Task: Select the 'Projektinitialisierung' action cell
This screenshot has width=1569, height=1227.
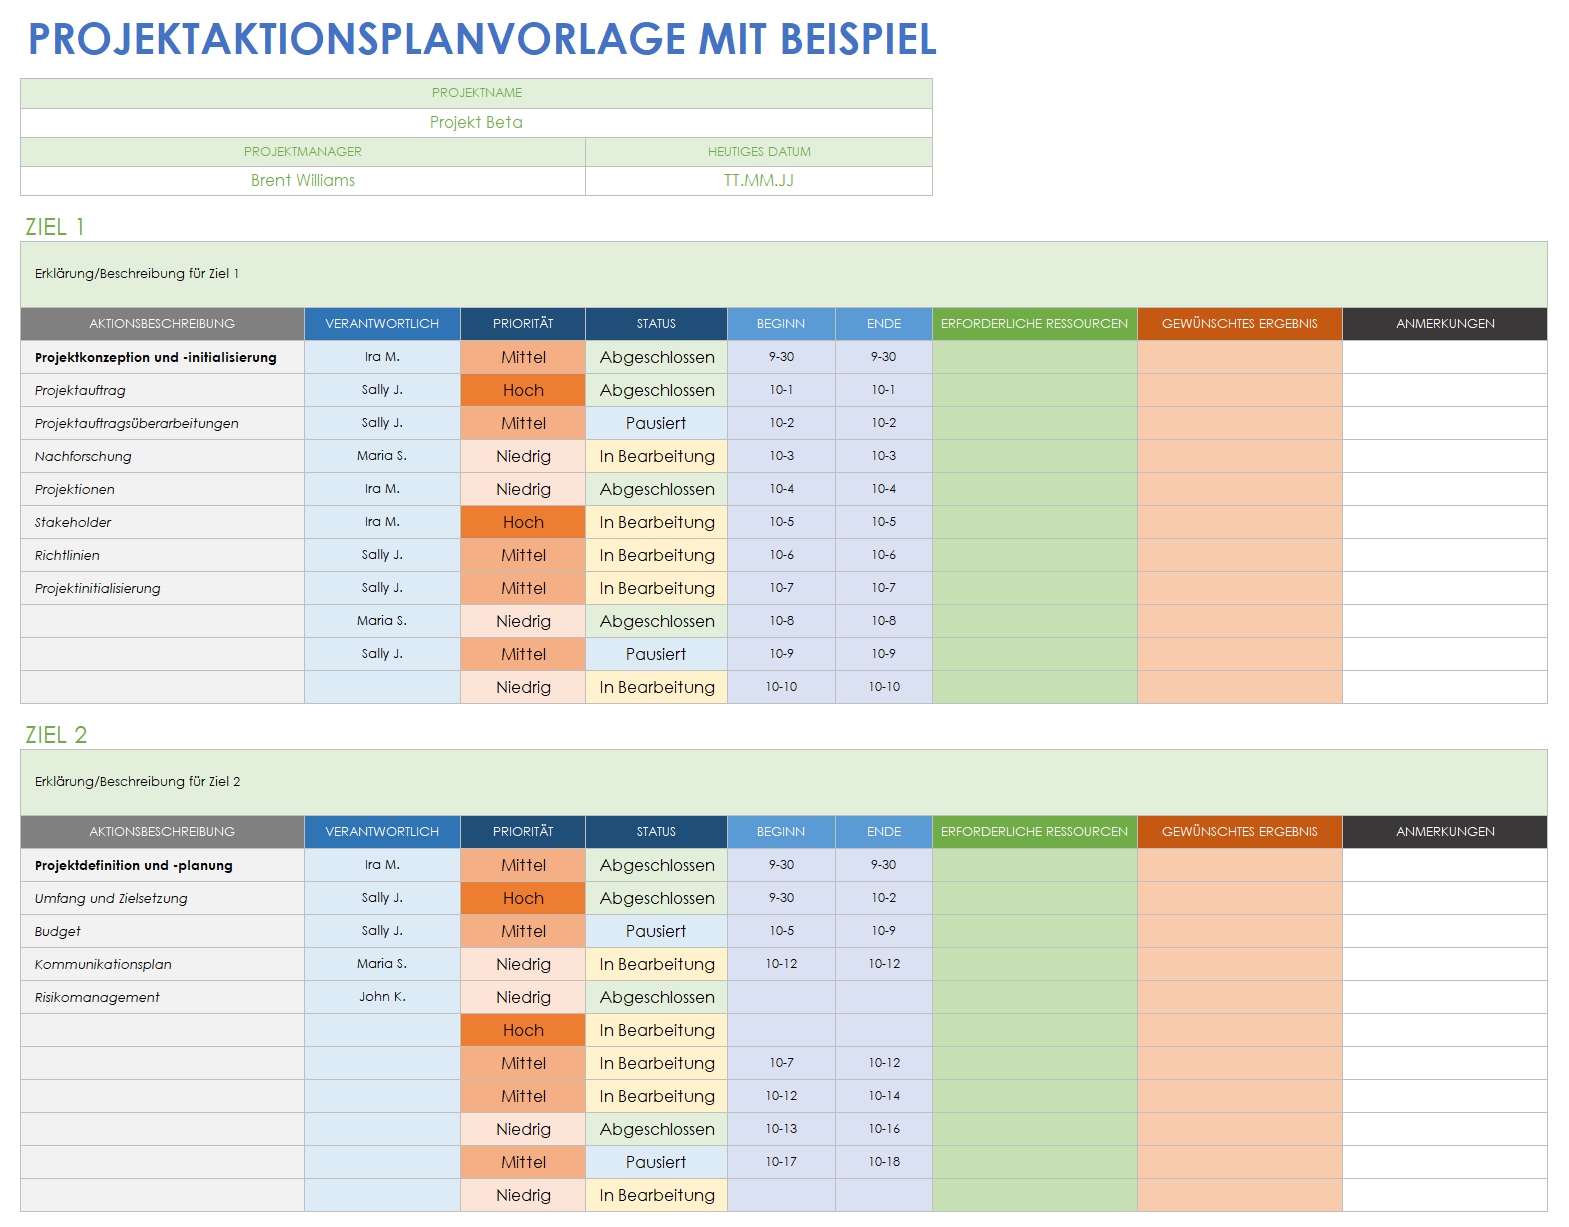Action: coord(162,588)
